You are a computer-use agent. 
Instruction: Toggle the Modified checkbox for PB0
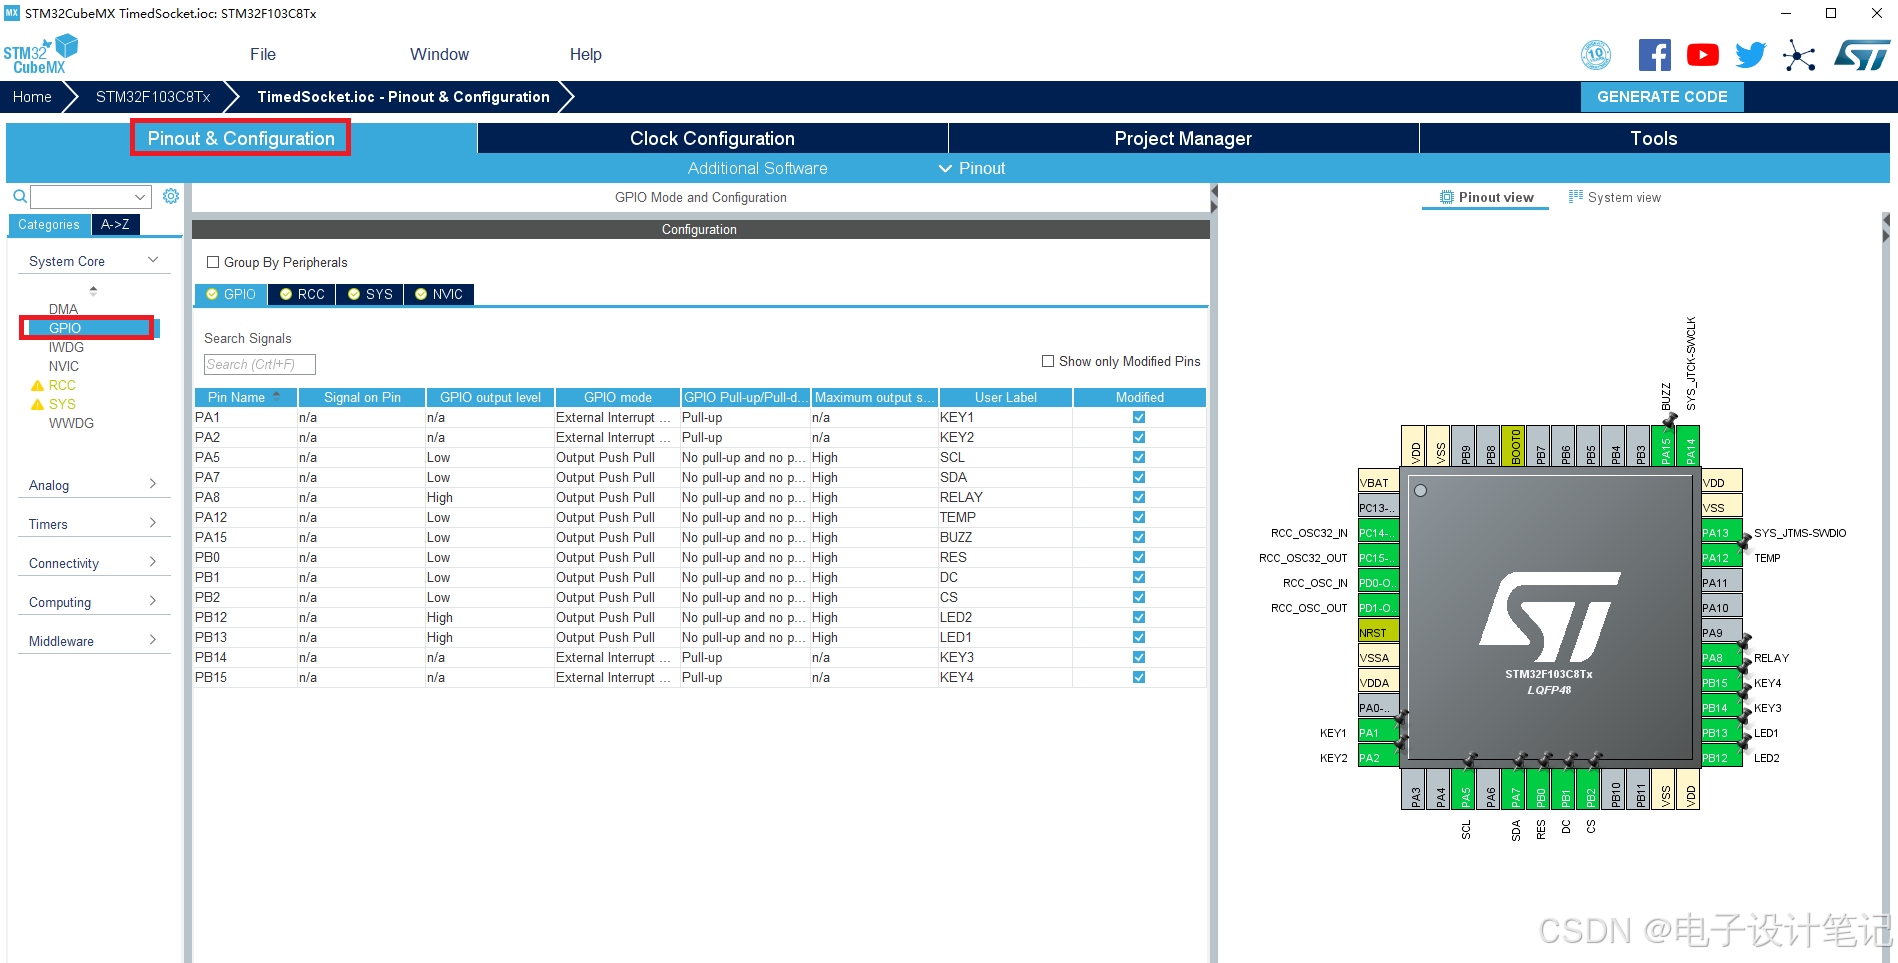pyautogui.click(x=1139, y=557)
